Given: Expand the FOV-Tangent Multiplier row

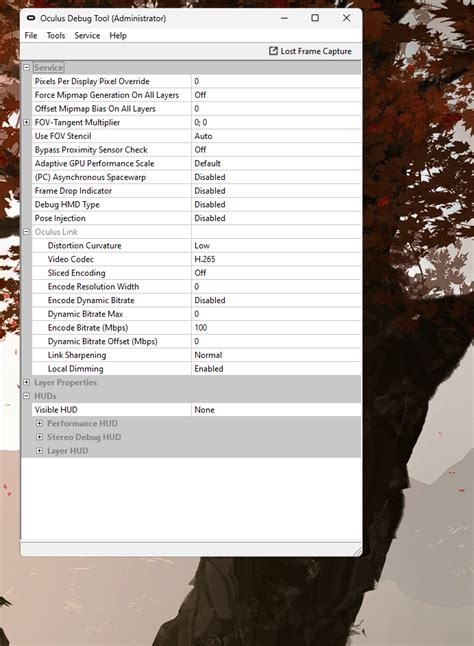Looking at the screenshot, I should pyautogui.click(x=26, y=122).
